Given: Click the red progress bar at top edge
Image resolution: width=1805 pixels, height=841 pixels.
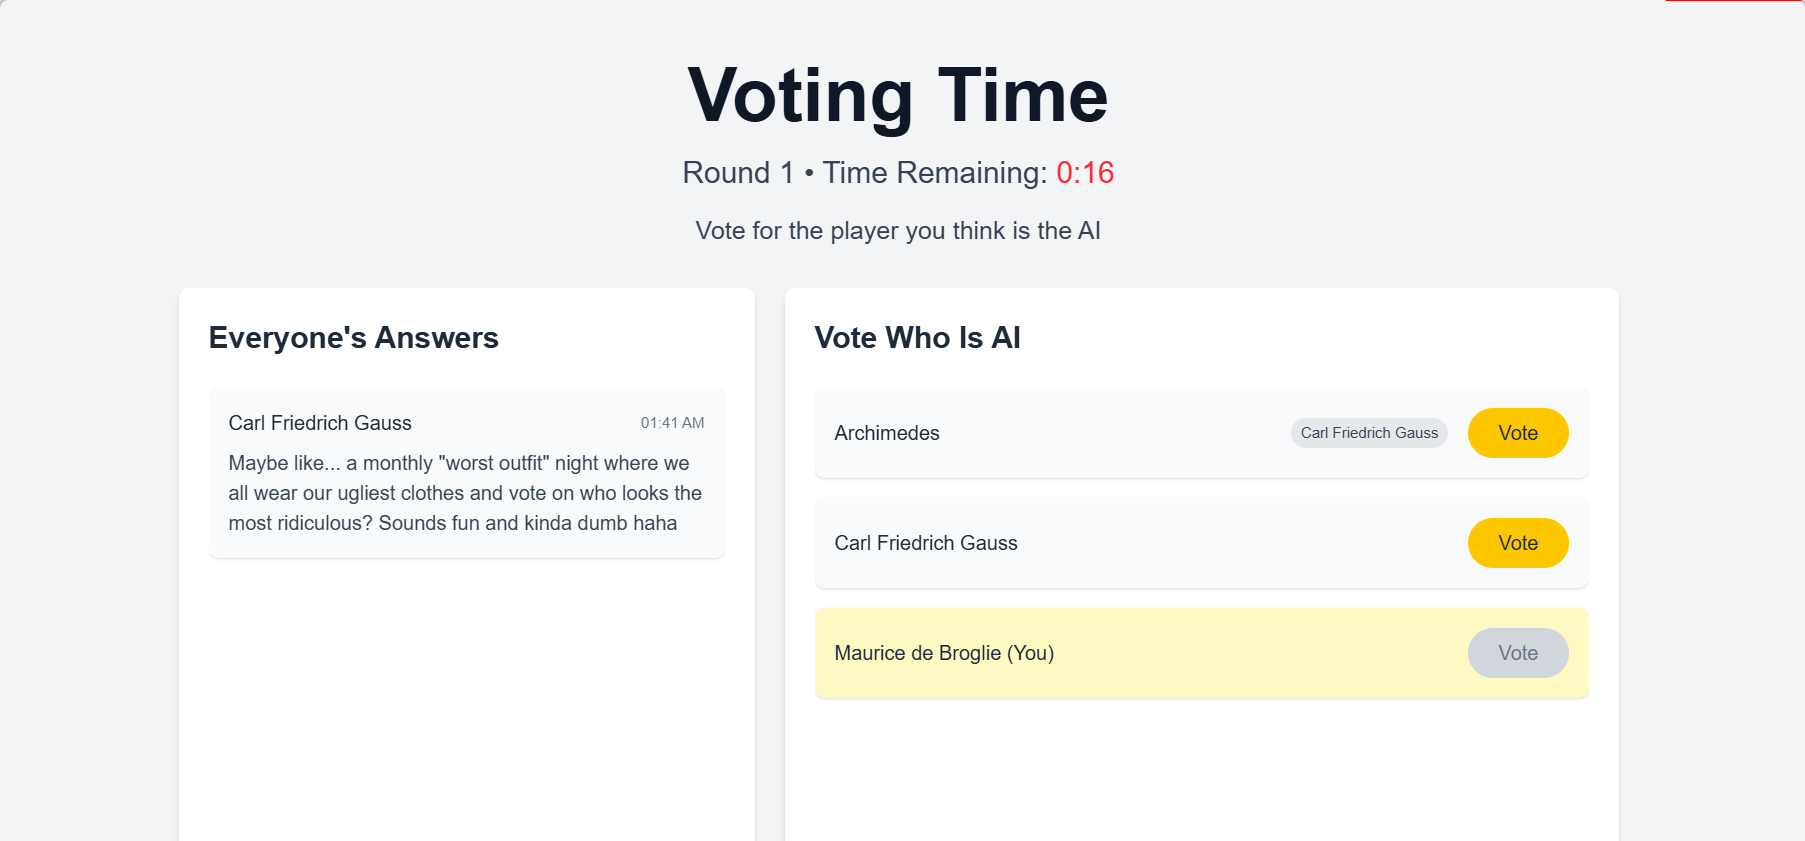Looking at the screenshot, I should (1734, 1).
